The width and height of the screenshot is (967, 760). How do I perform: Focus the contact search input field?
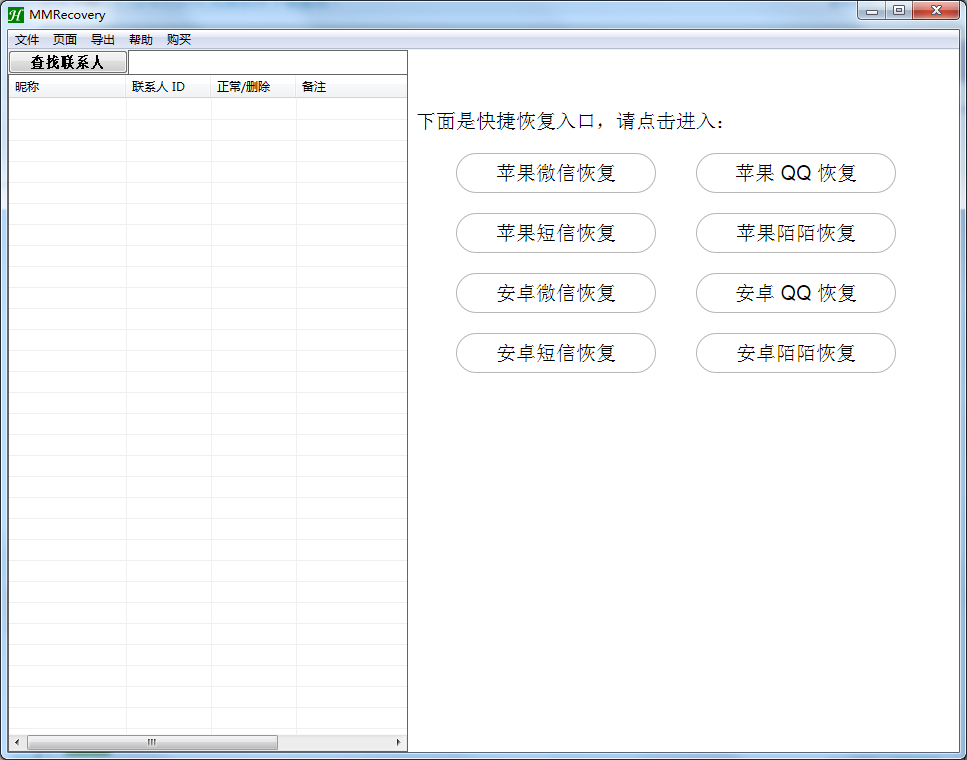(x=268, y=62)
